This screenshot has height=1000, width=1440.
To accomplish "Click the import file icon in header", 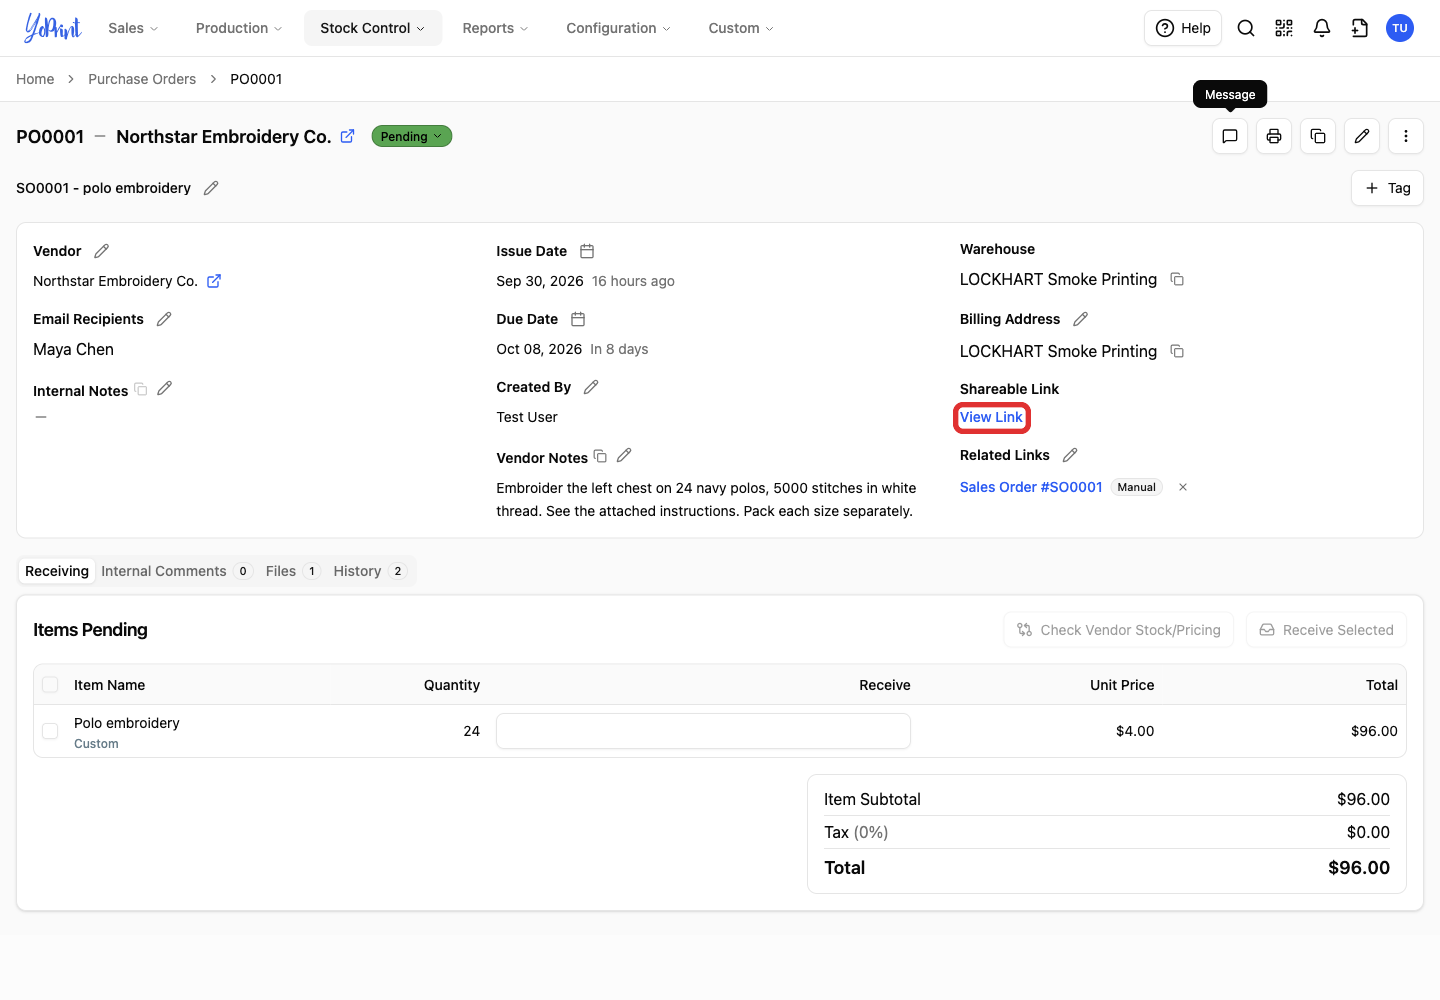I will pos(1360,28).
